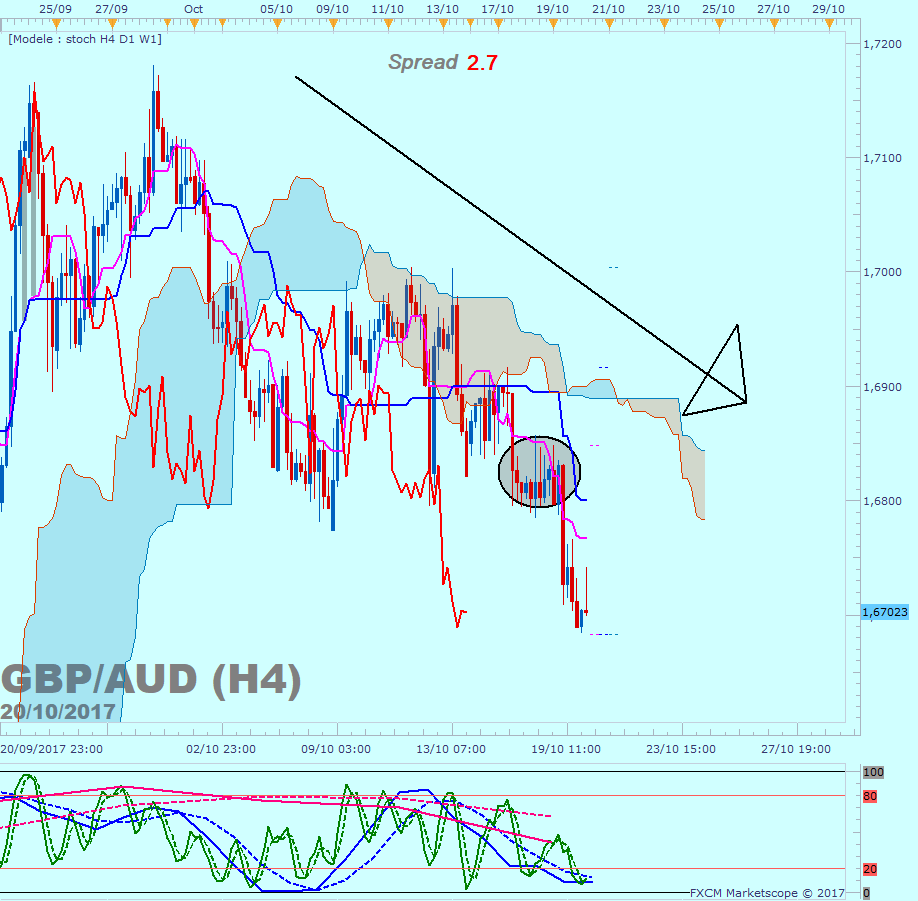Click the current price tag 1,67023
The width and height of the screenshot is (918, 901).
coord(884,611)
